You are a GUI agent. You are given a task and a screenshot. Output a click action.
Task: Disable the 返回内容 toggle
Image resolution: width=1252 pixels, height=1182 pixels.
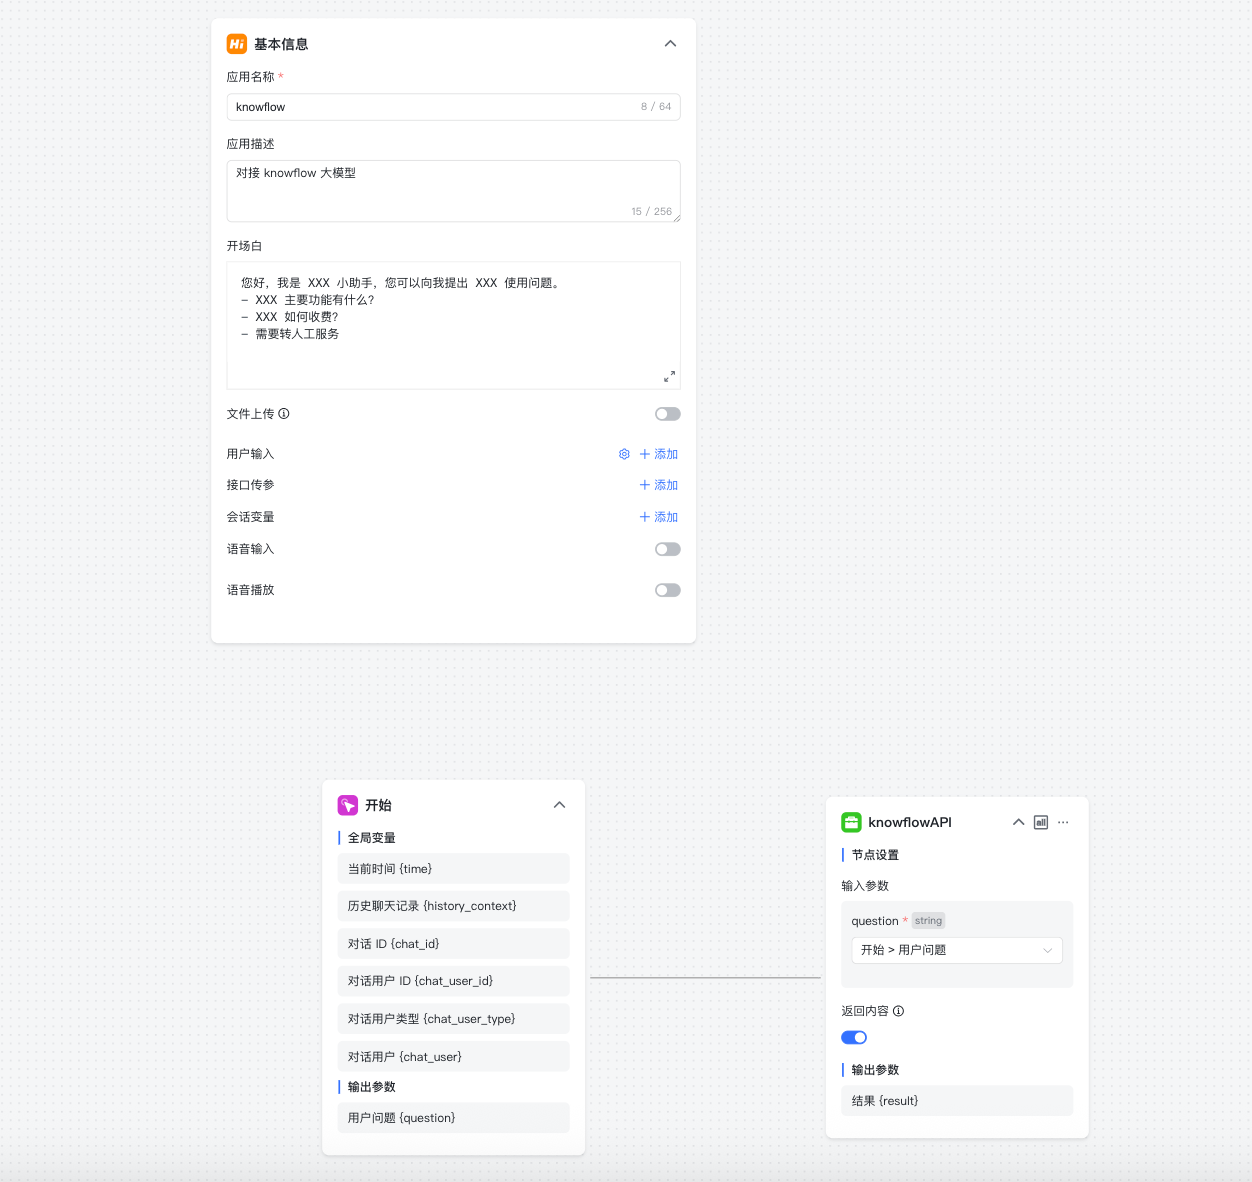pyautogui.click(x=854, y=1038)
